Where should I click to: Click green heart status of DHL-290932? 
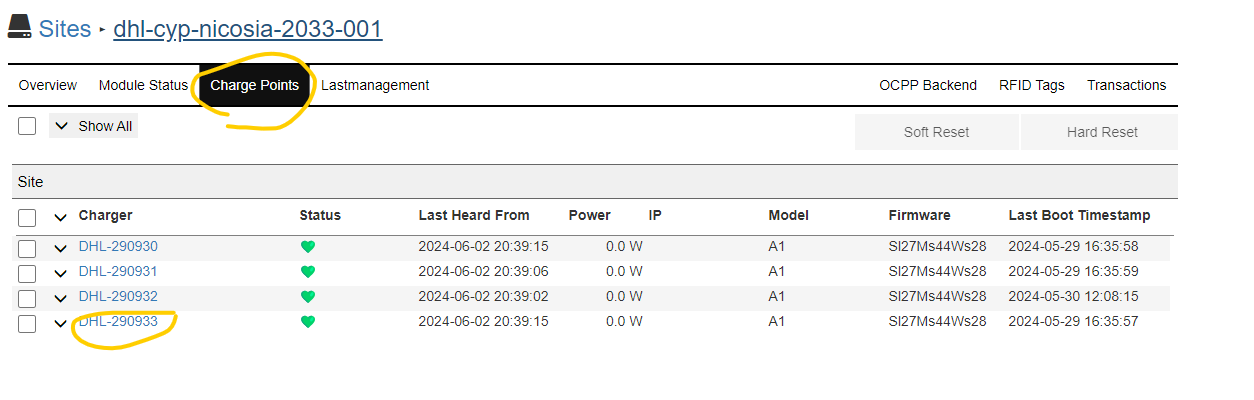click(x=308, y=297)
